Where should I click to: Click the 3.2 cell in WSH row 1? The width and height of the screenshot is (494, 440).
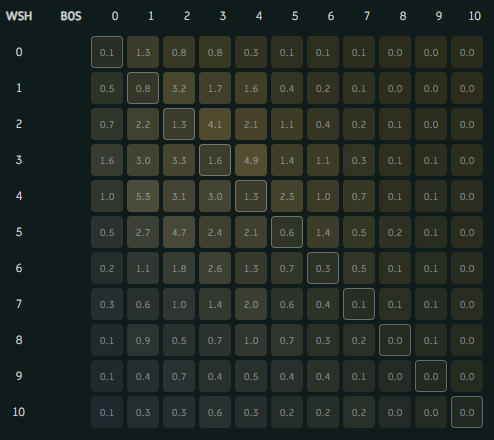[179, 88]
